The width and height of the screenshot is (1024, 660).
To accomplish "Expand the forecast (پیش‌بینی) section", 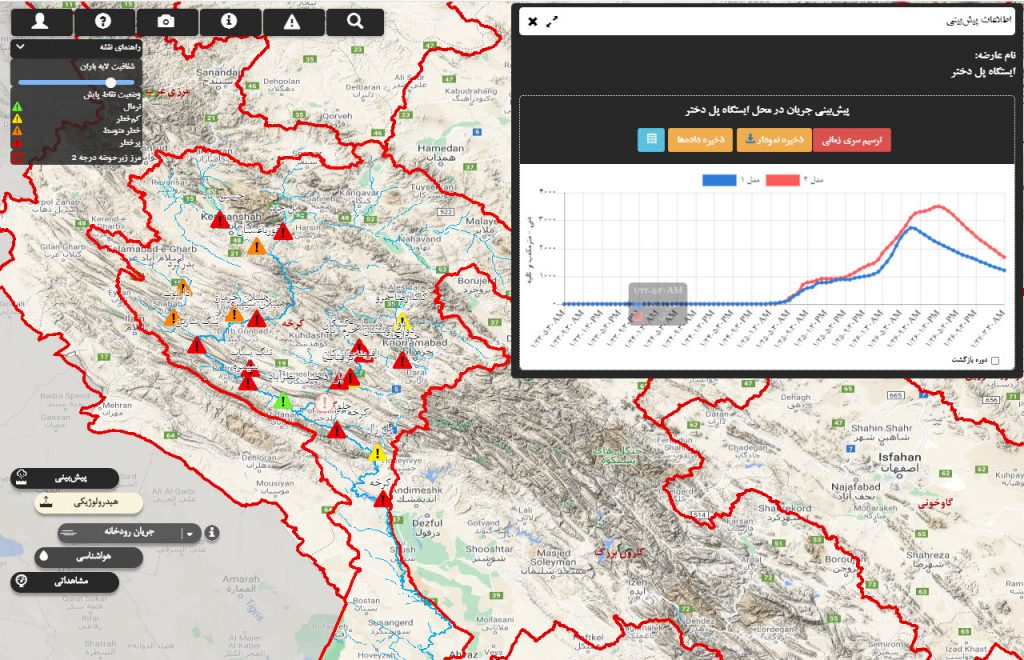I will click(x=65, y=478).
